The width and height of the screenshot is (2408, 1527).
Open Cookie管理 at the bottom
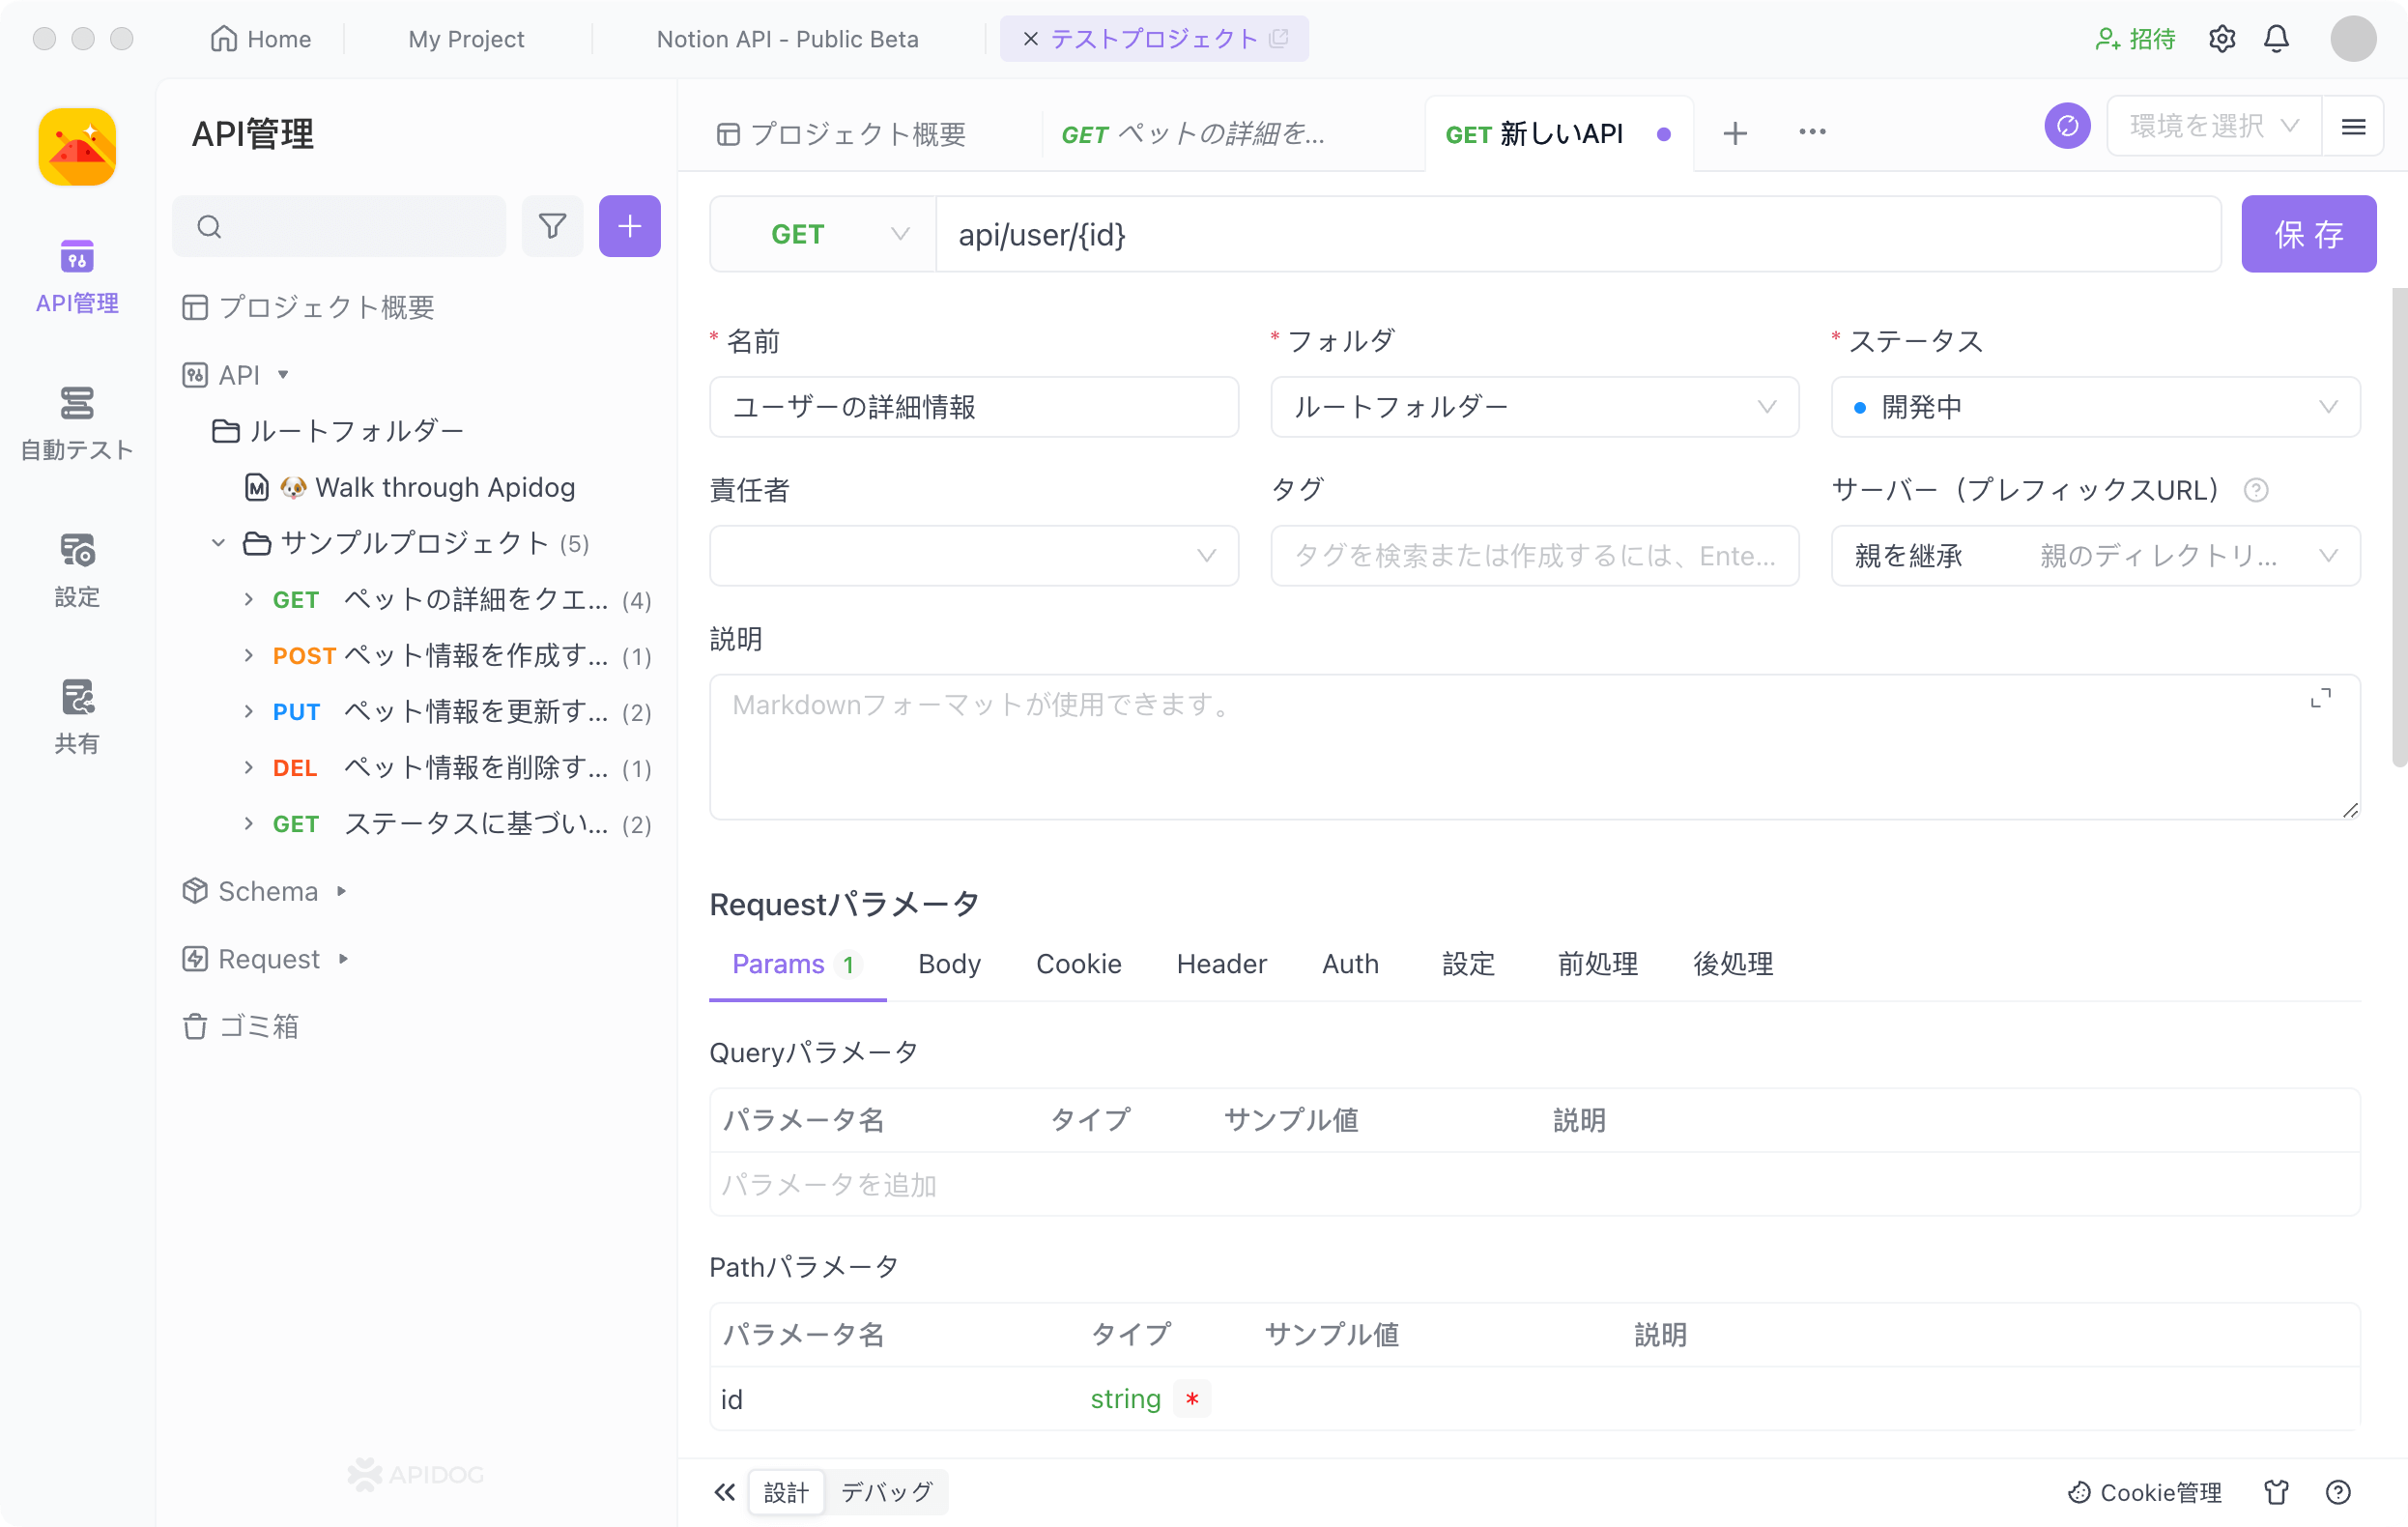tap(2145, 1492)
